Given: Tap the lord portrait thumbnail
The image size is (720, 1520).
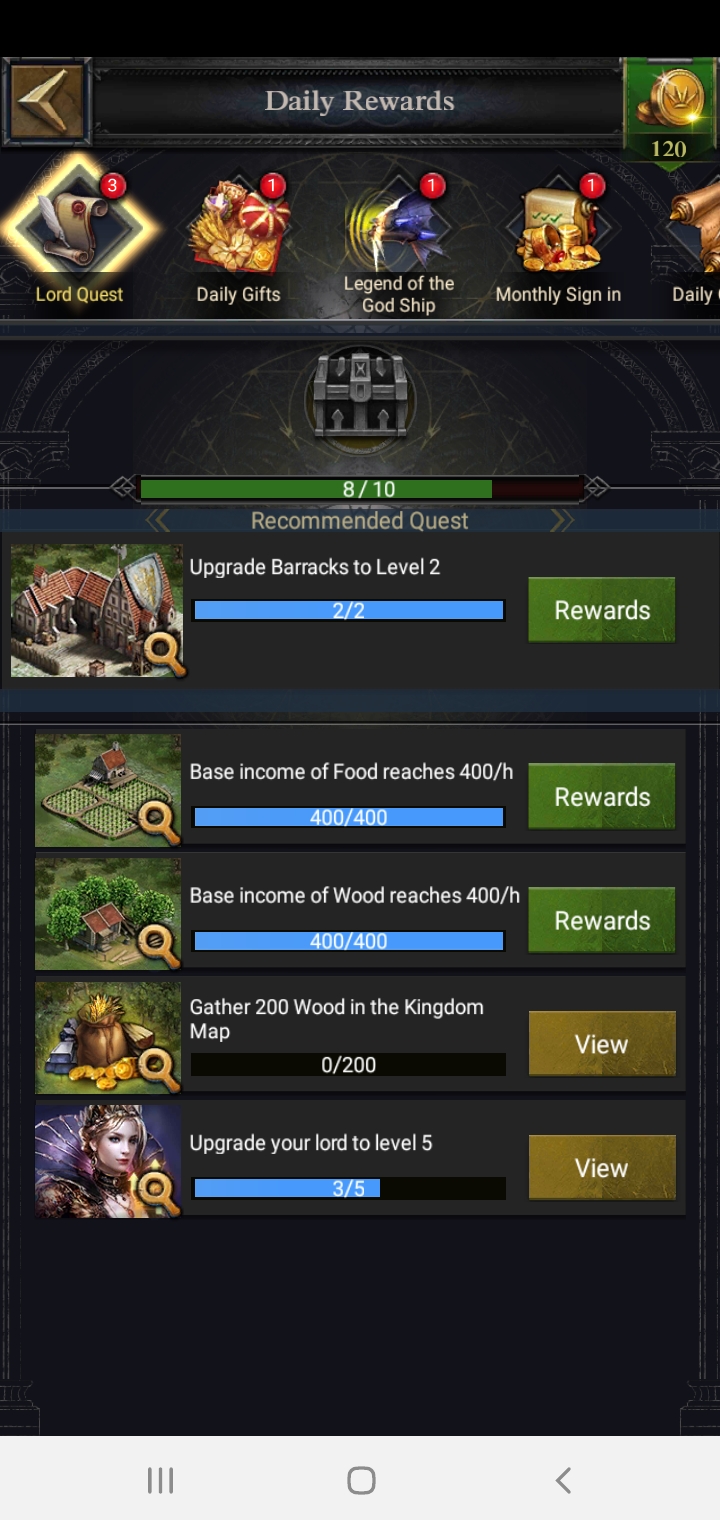Looking at the screenshot, I should tap(108, 1161).
